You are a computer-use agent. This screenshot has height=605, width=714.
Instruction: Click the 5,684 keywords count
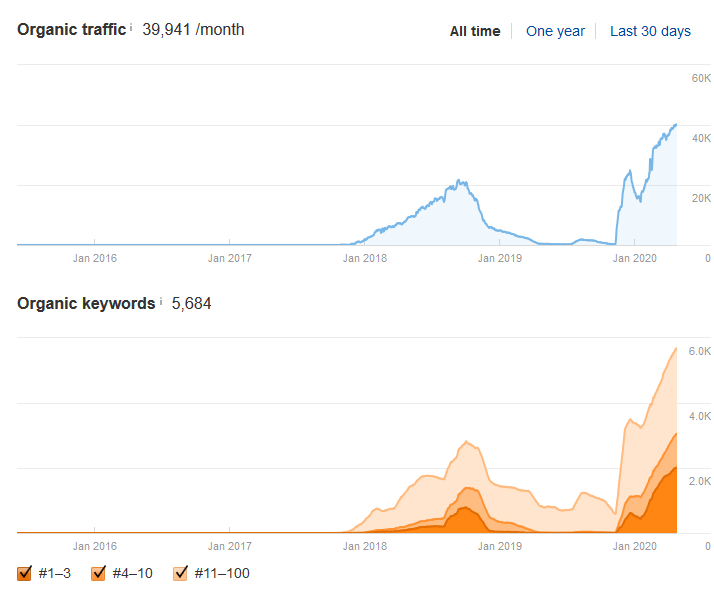(x=191, y=304)
